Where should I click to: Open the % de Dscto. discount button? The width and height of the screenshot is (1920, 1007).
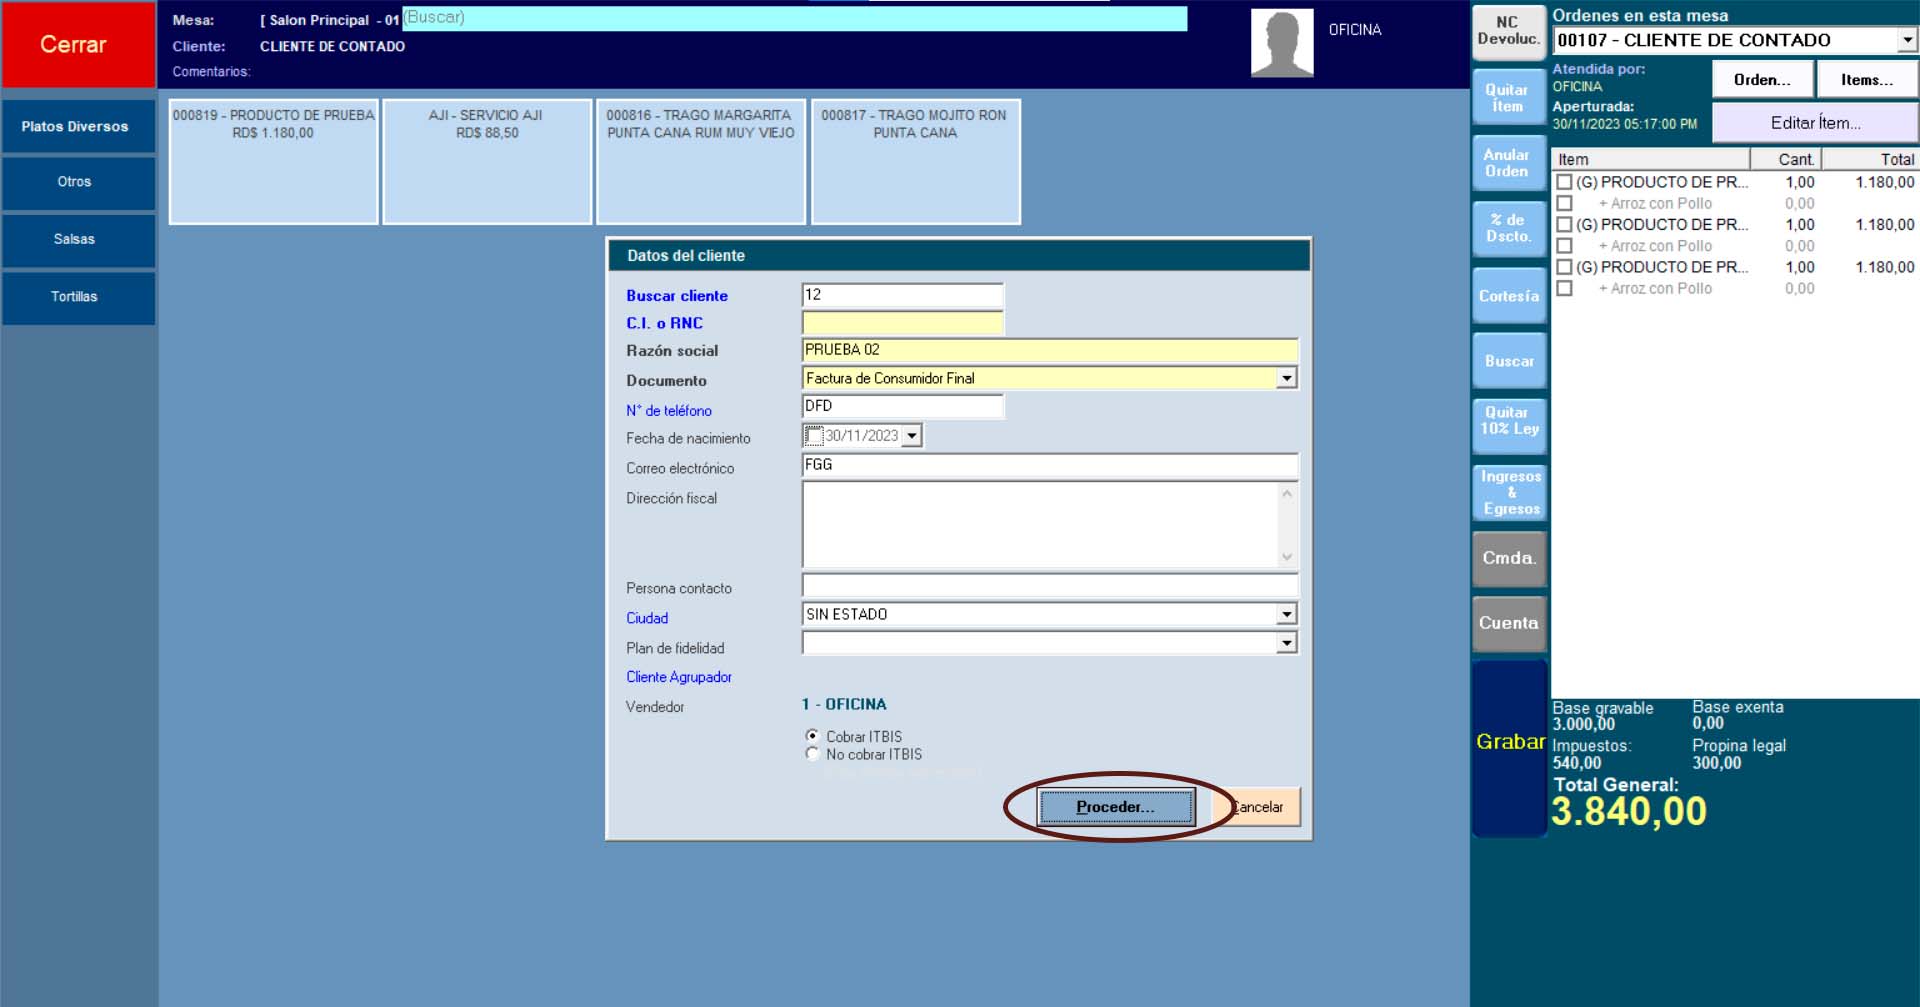click(x=1508, y=228)
